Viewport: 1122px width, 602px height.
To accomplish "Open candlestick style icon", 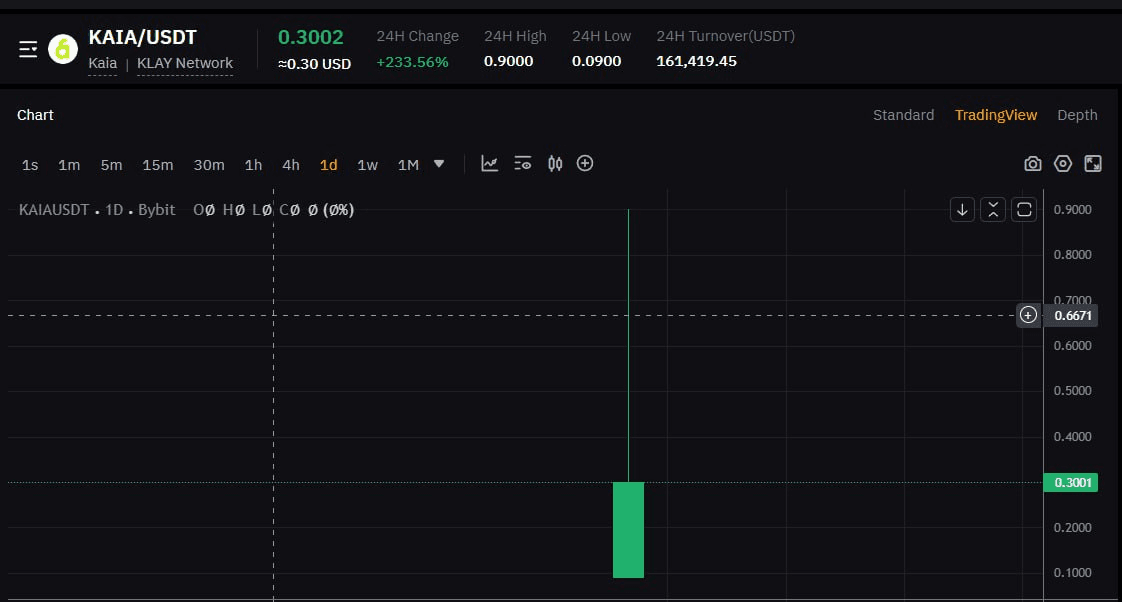I will (x=555, y=164).
